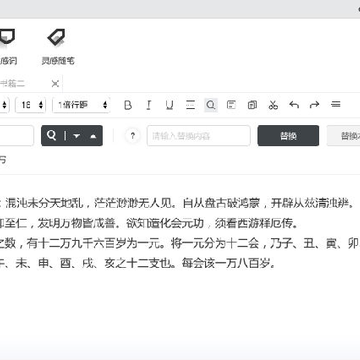Click the replace all button
The height and width of the screenshot is (360, 360).
(343, 136)
